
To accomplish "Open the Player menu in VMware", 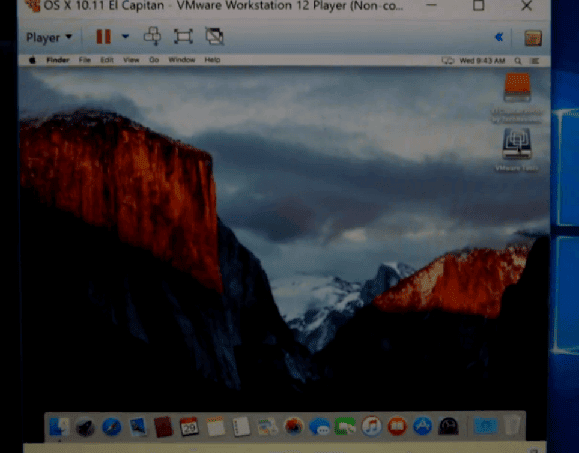I will [48, 37].
